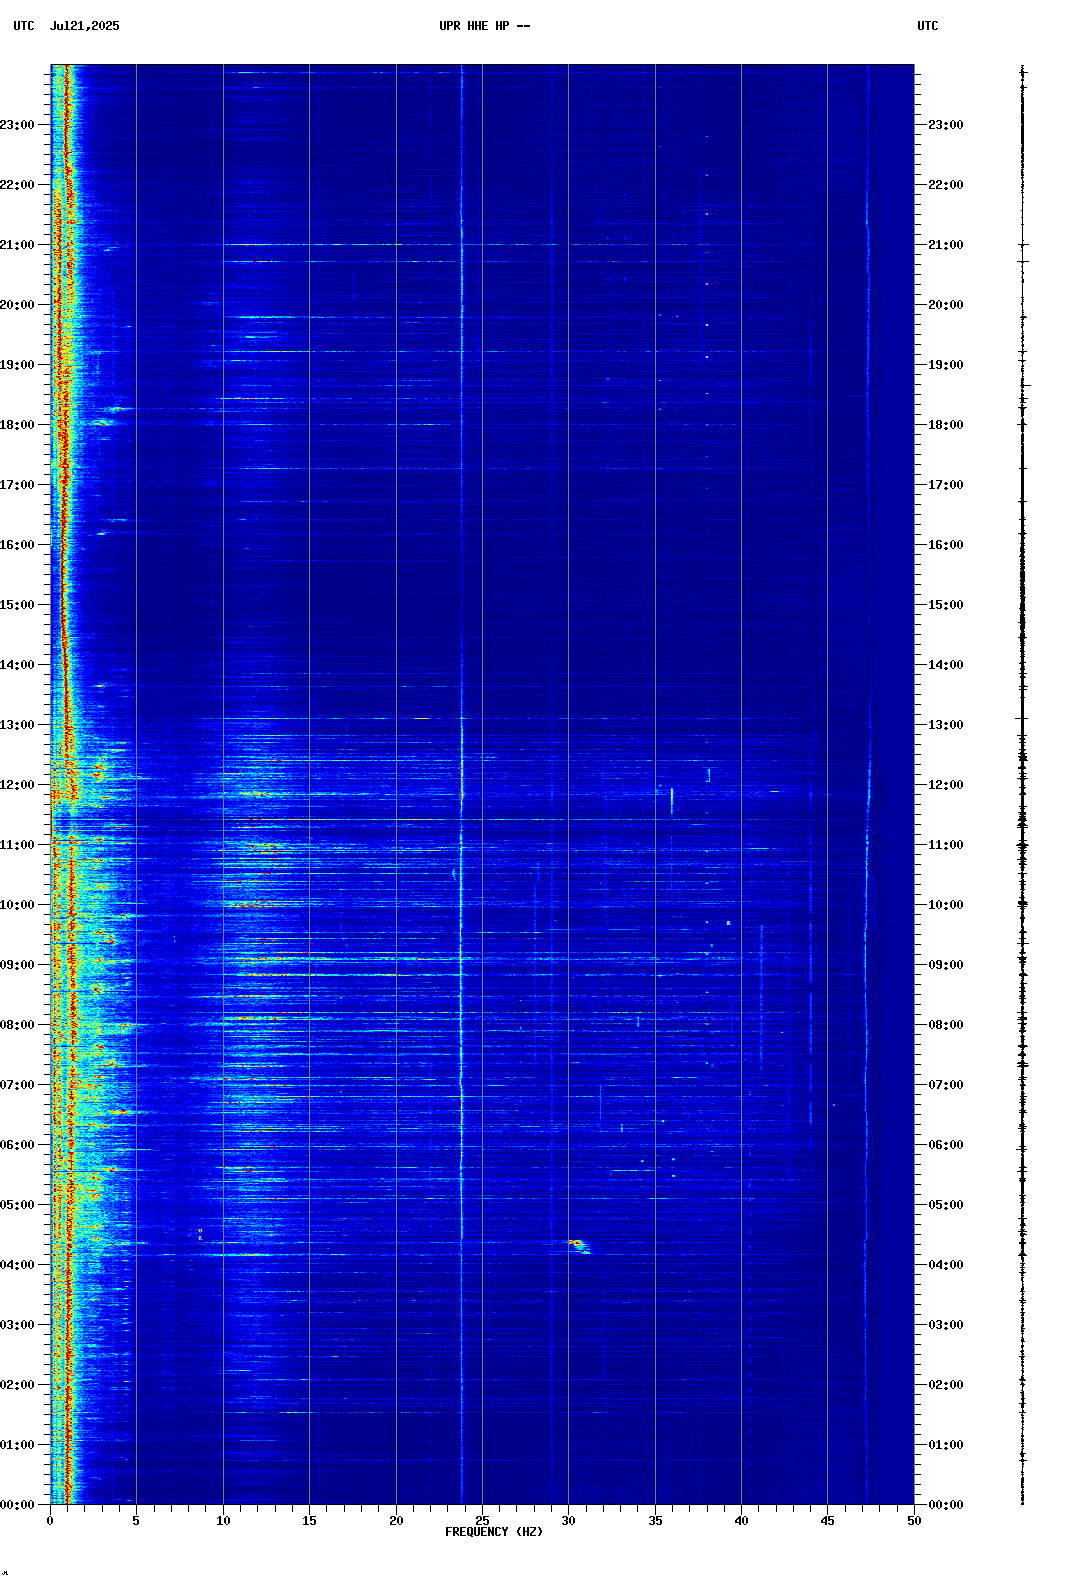Click the 50 tick on the frequency axis
The width and height of the screenshot is (1066, 1584).
coord(914,1521)
